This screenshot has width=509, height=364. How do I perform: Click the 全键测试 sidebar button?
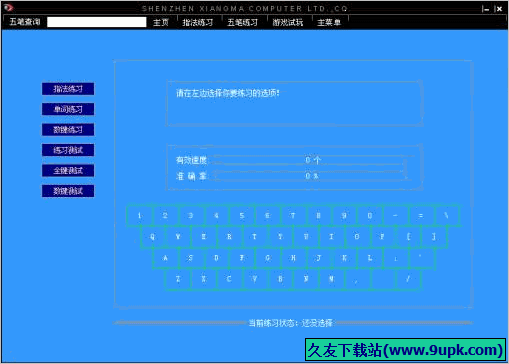point(68,171)
